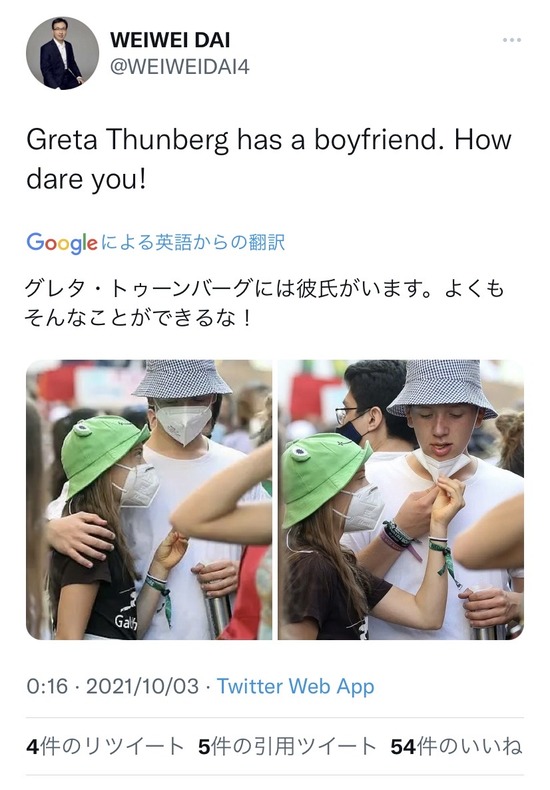Click the による英語からの翻訳 translation link
This screenshot has width=550, height=790.
pyautogui.click(x=193, y=242)
